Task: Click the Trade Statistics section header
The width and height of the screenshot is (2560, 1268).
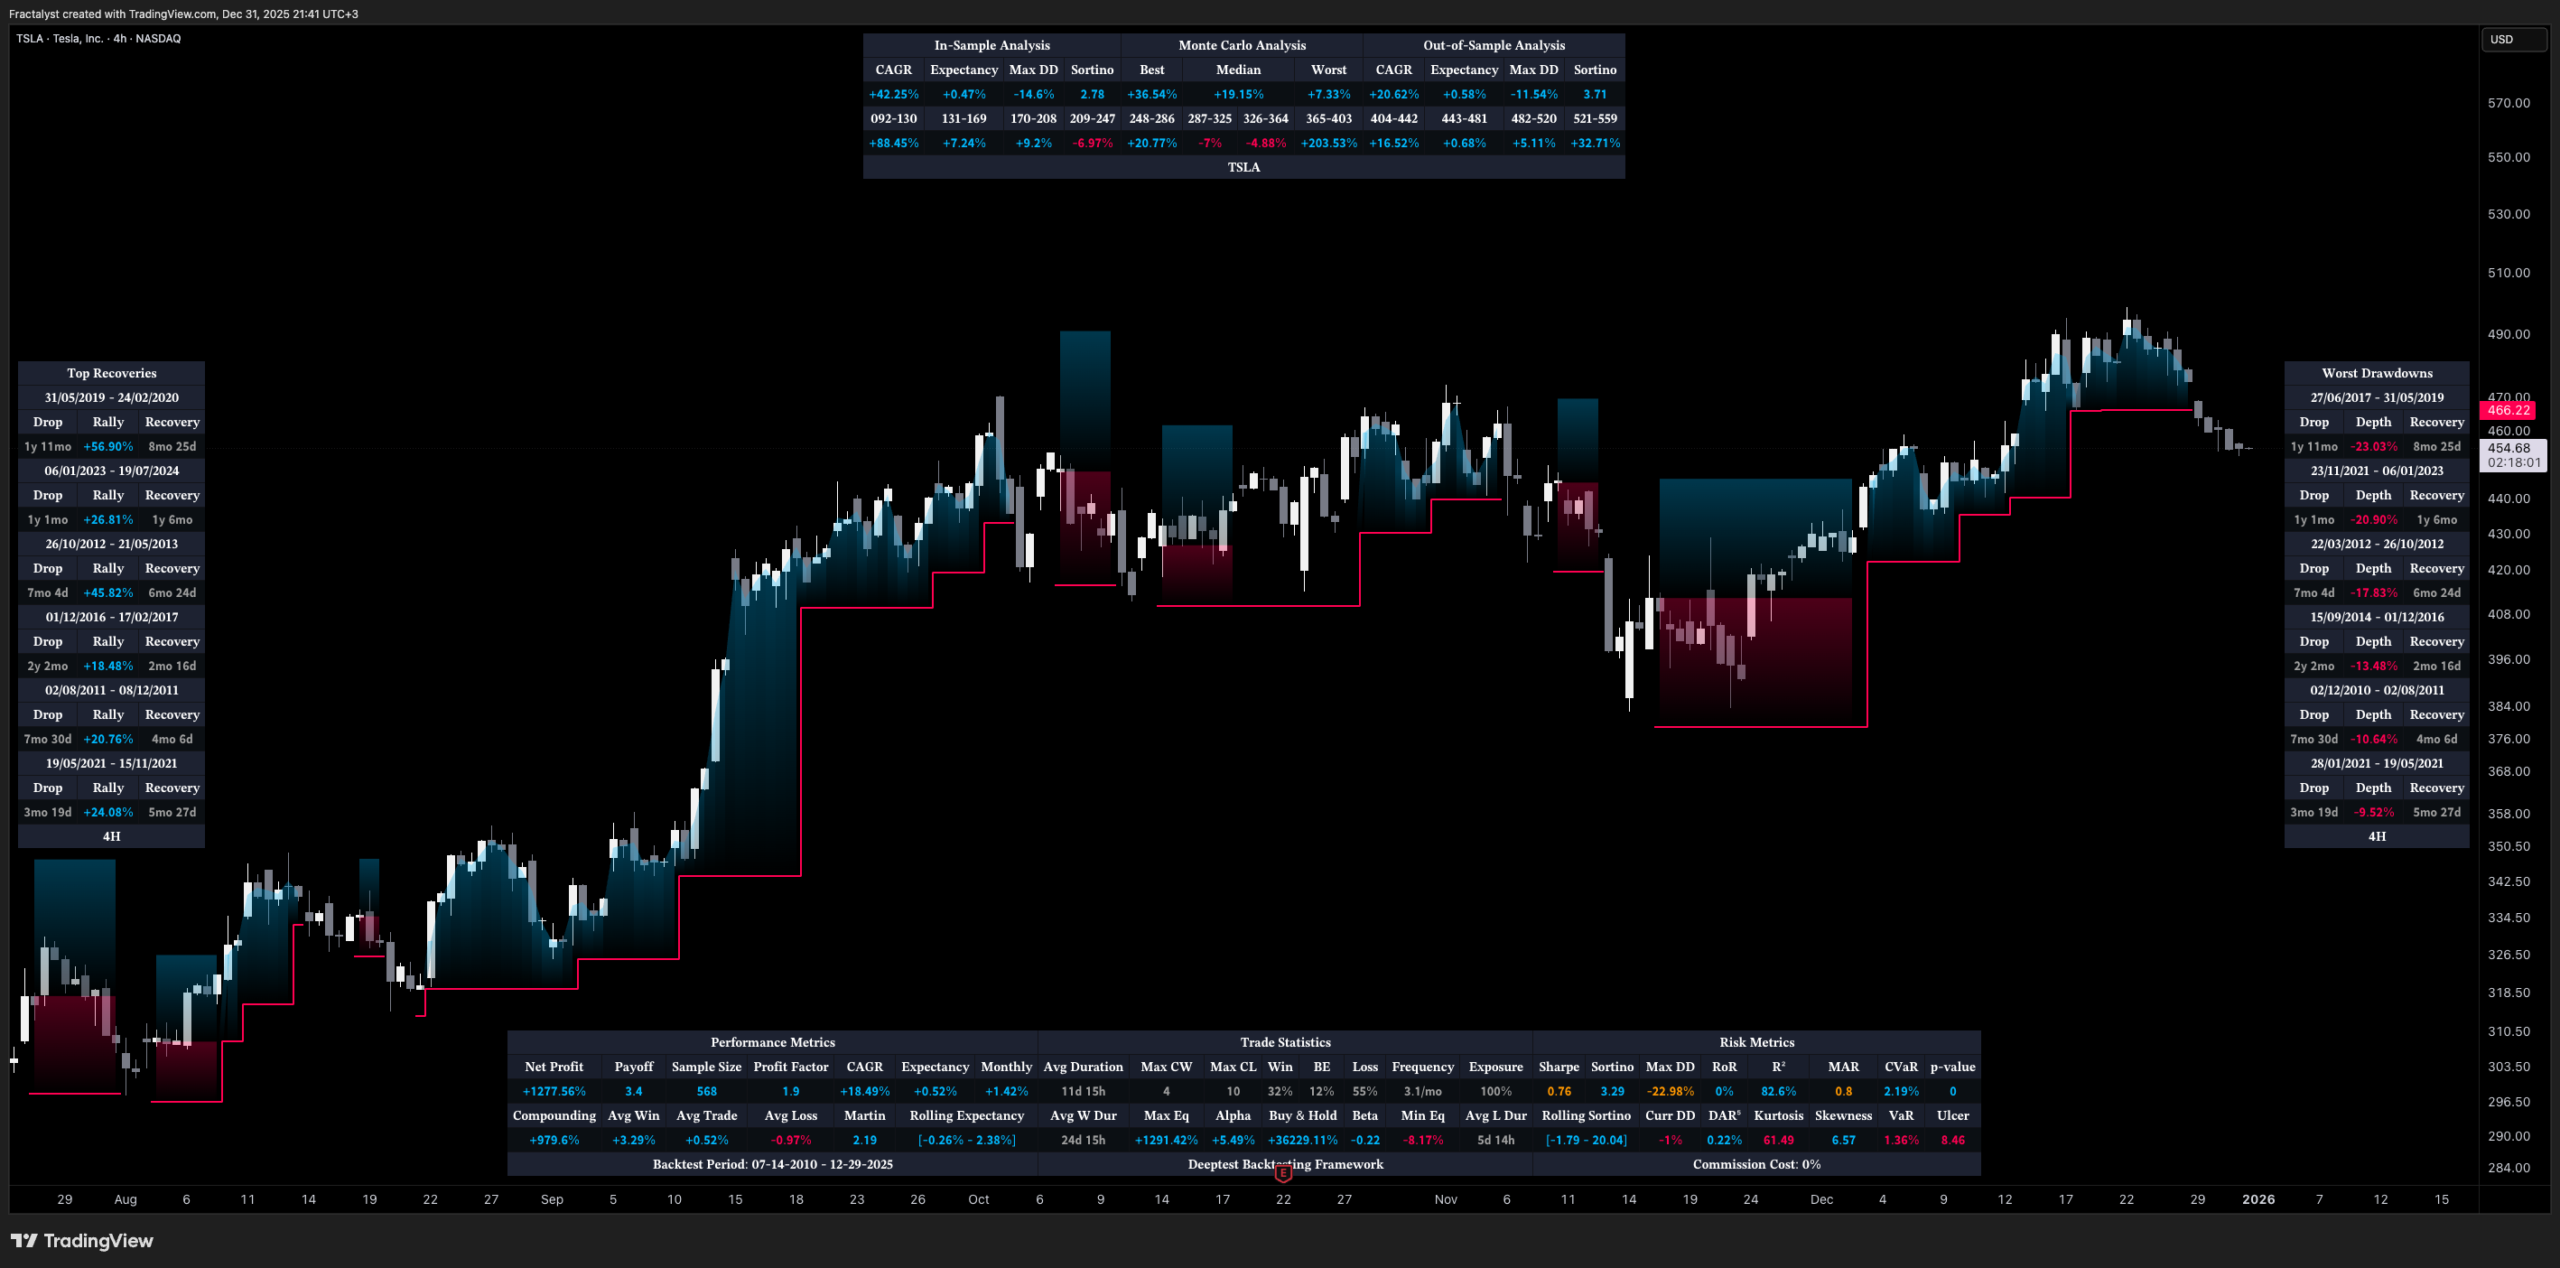Action: coord(1285,1042)
